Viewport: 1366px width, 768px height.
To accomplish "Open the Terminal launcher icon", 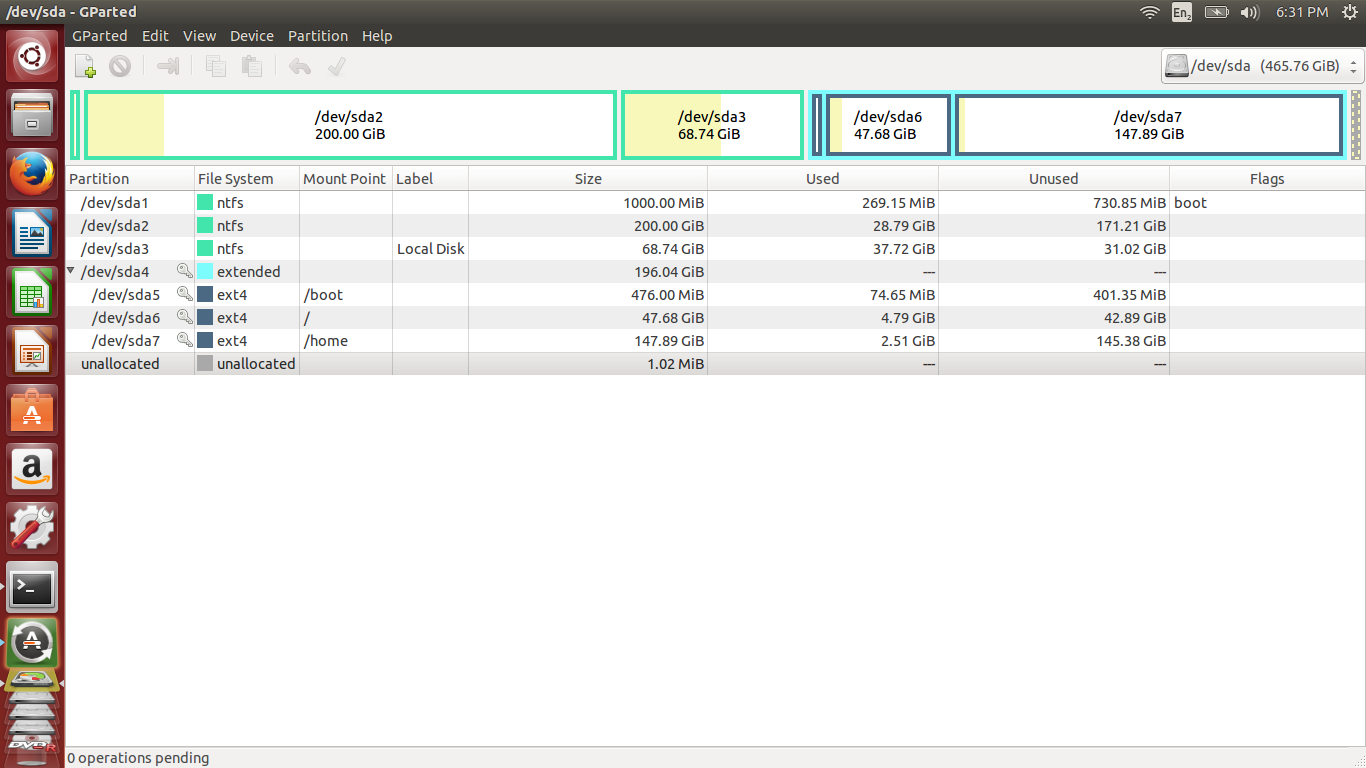I will [x=33, y=587].
